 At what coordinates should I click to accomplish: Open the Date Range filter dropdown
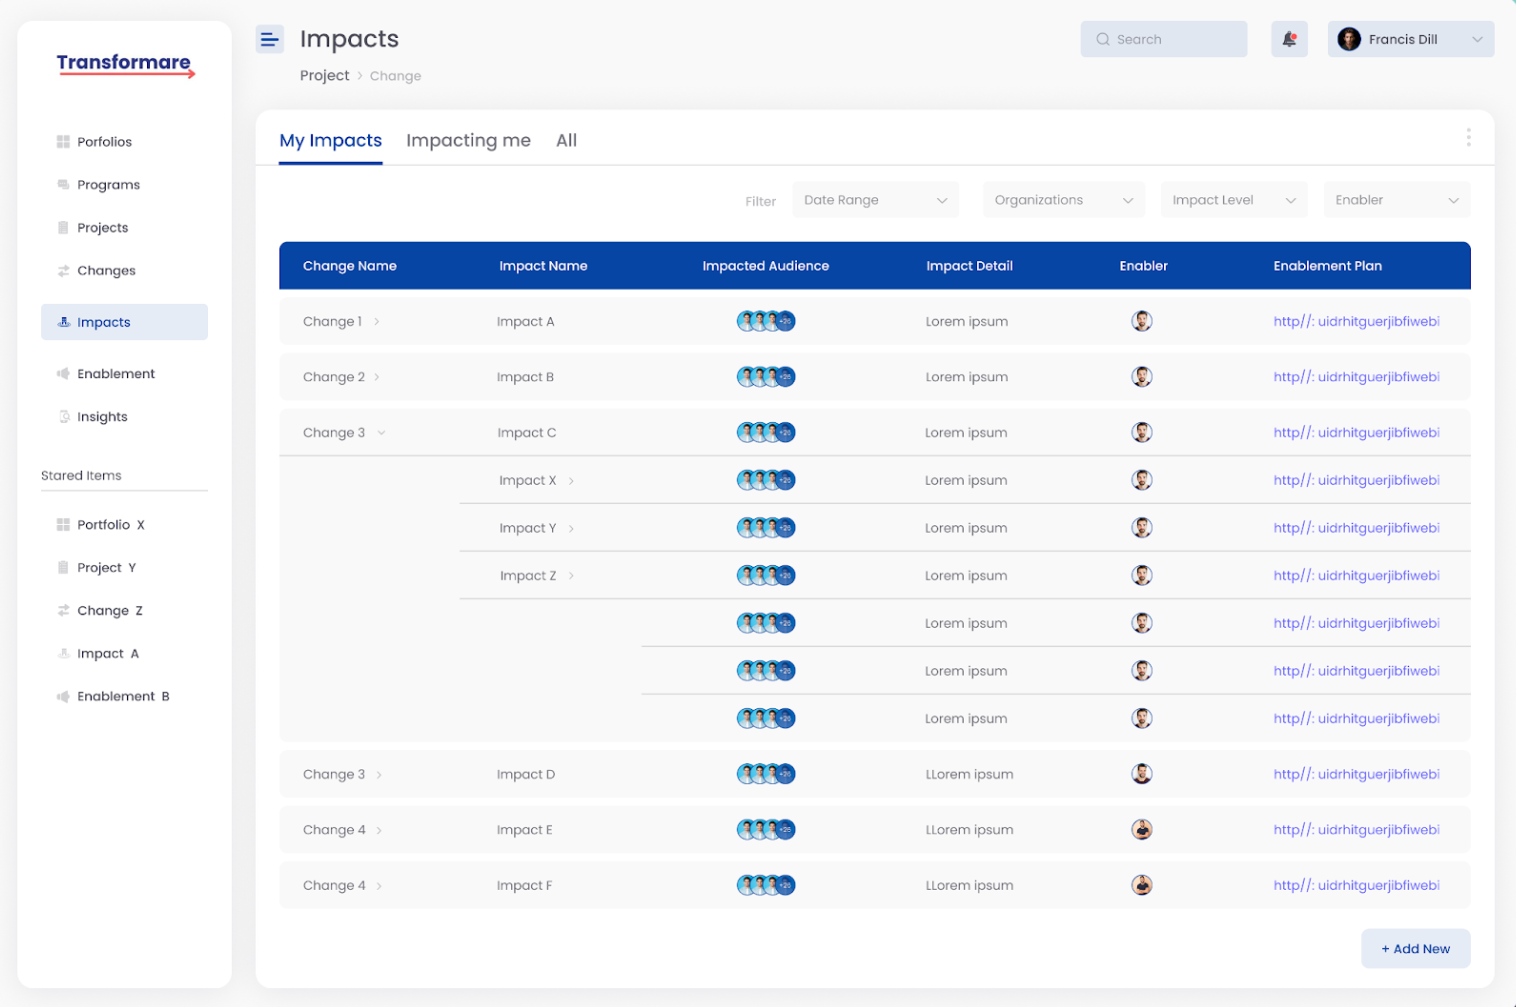click(875, 200)
